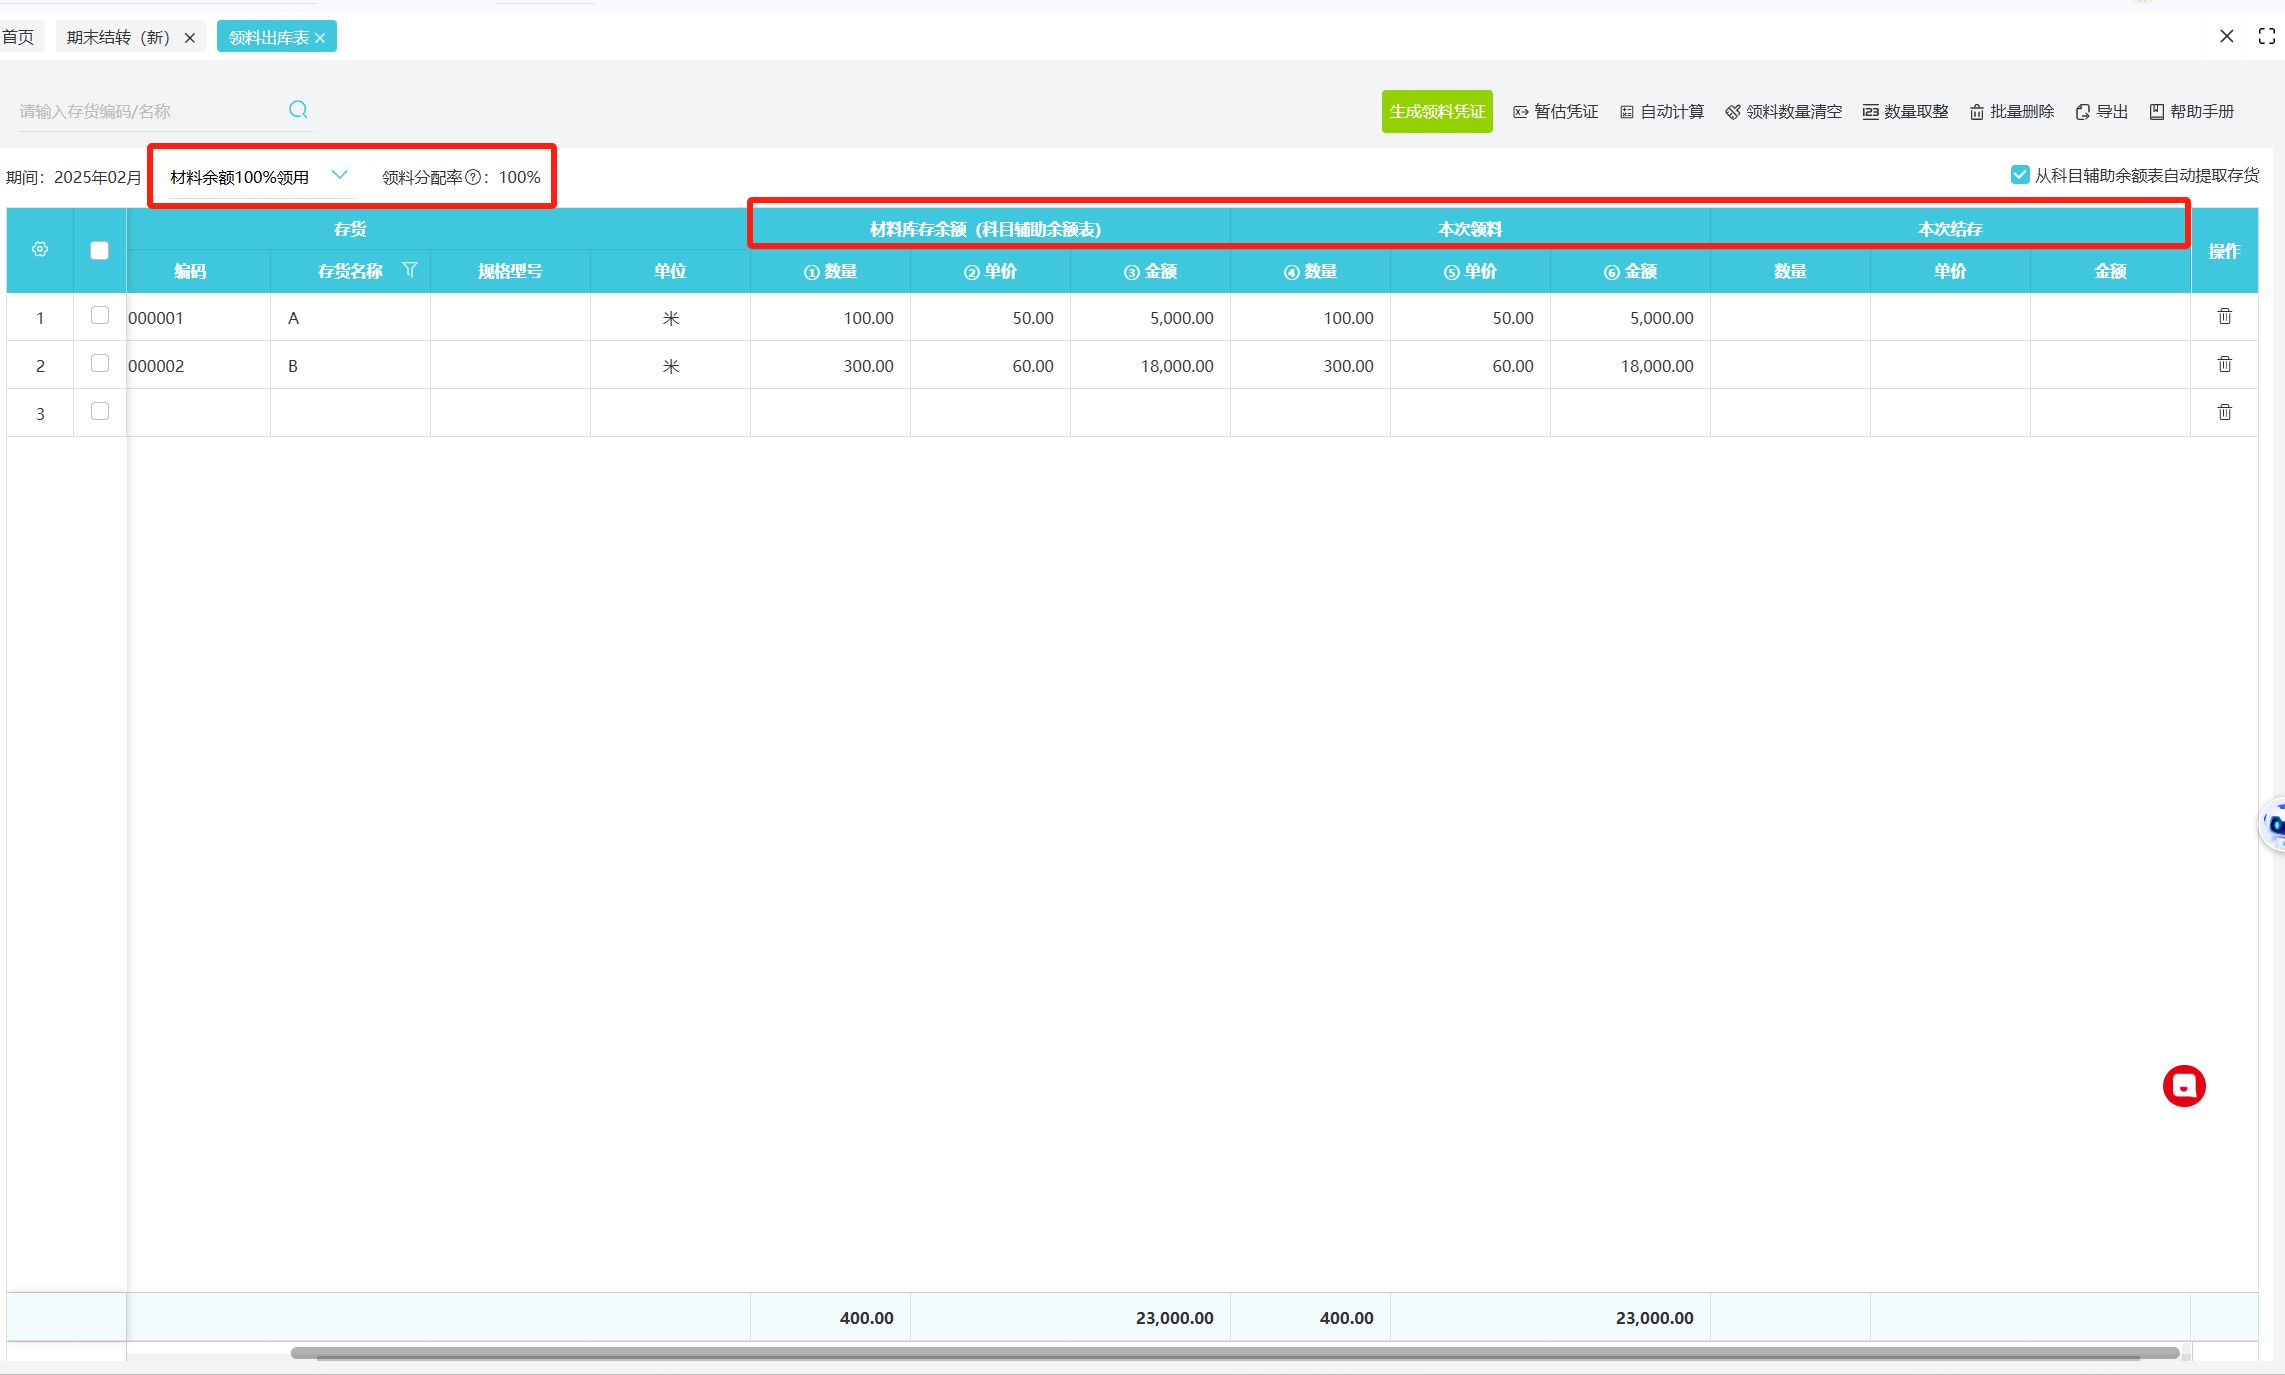
Task: Open table column settings gear icon
Action: (40, 250)
